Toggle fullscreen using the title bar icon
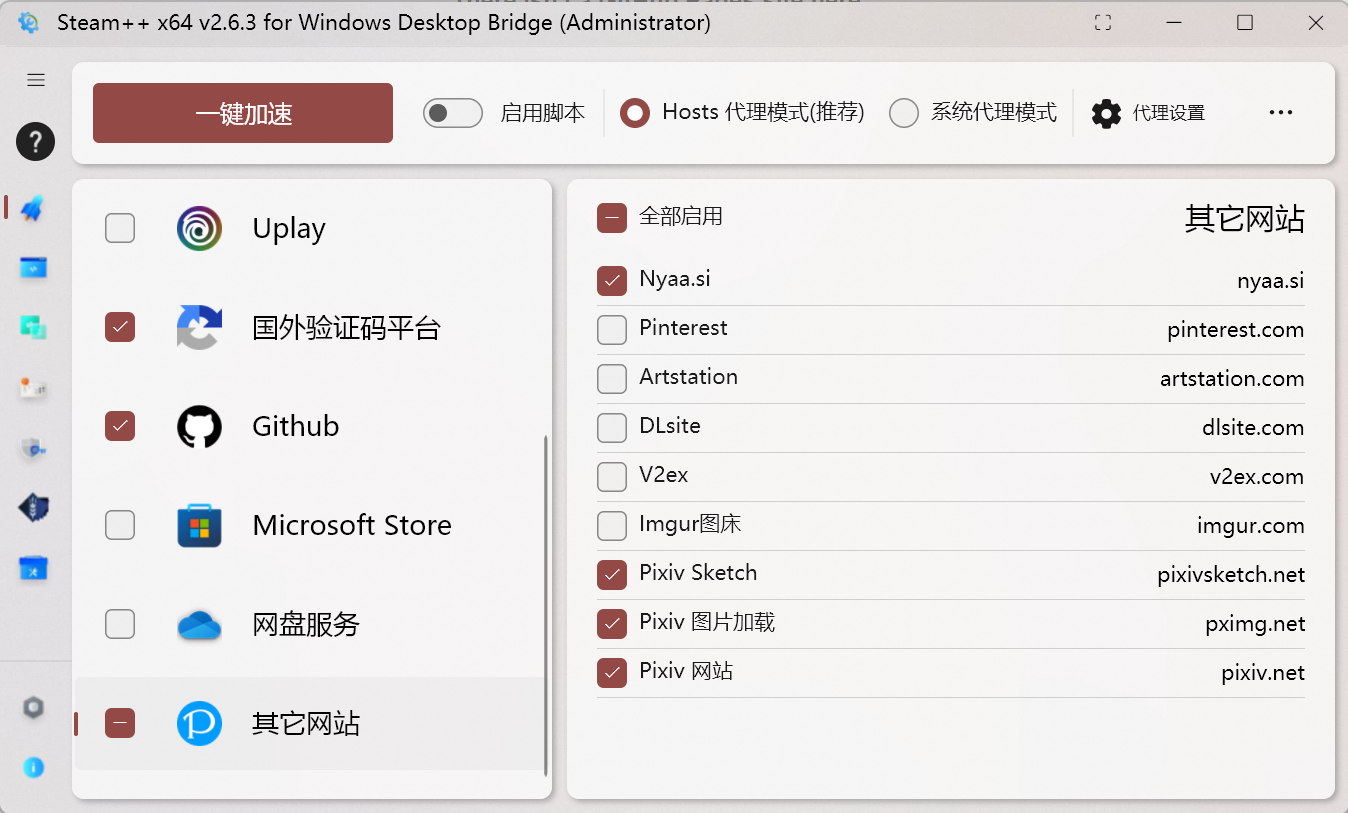 [x=1103, y=23]
